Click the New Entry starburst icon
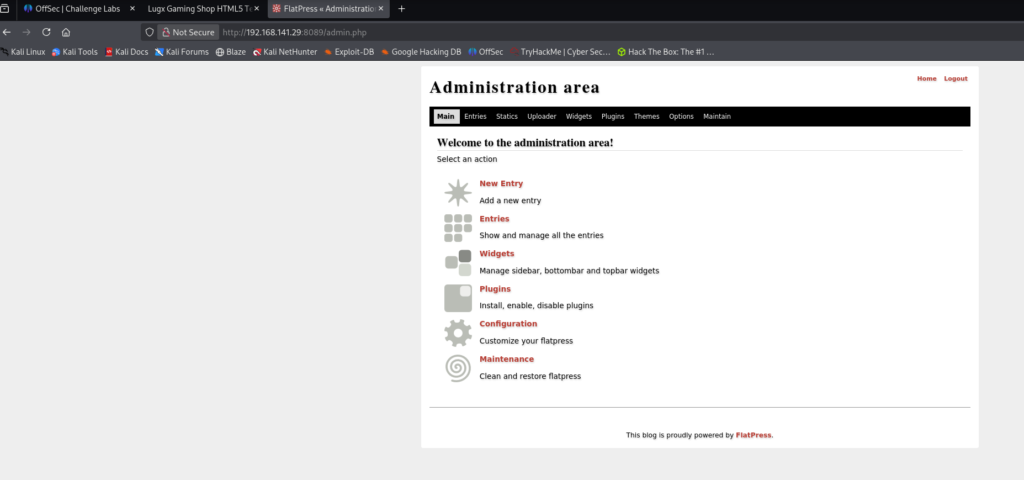The image size is (1024, 480). [x=457, y=192]
